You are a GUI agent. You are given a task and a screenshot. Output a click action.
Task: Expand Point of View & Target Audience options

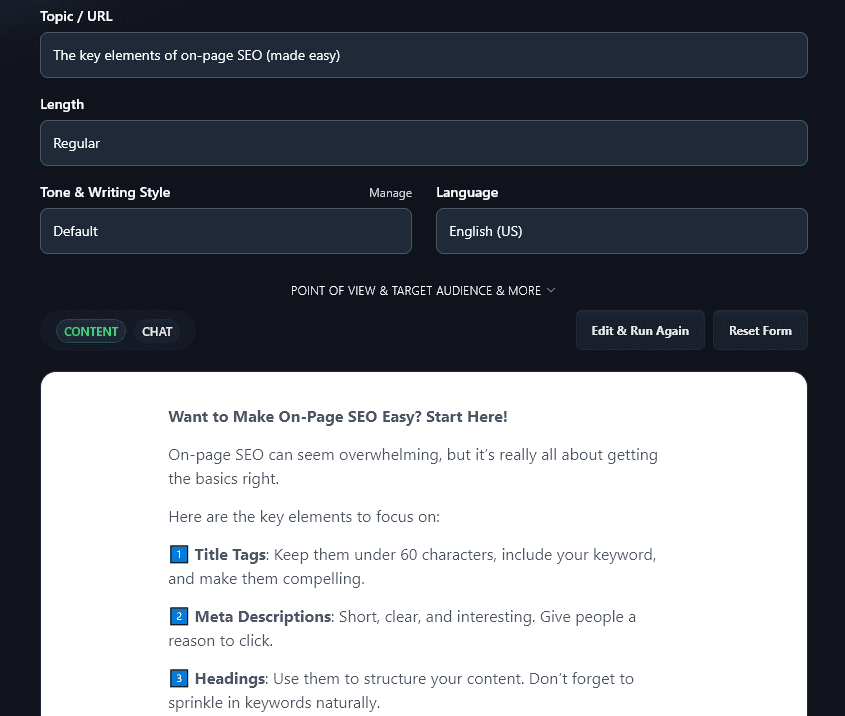point(415,291)
